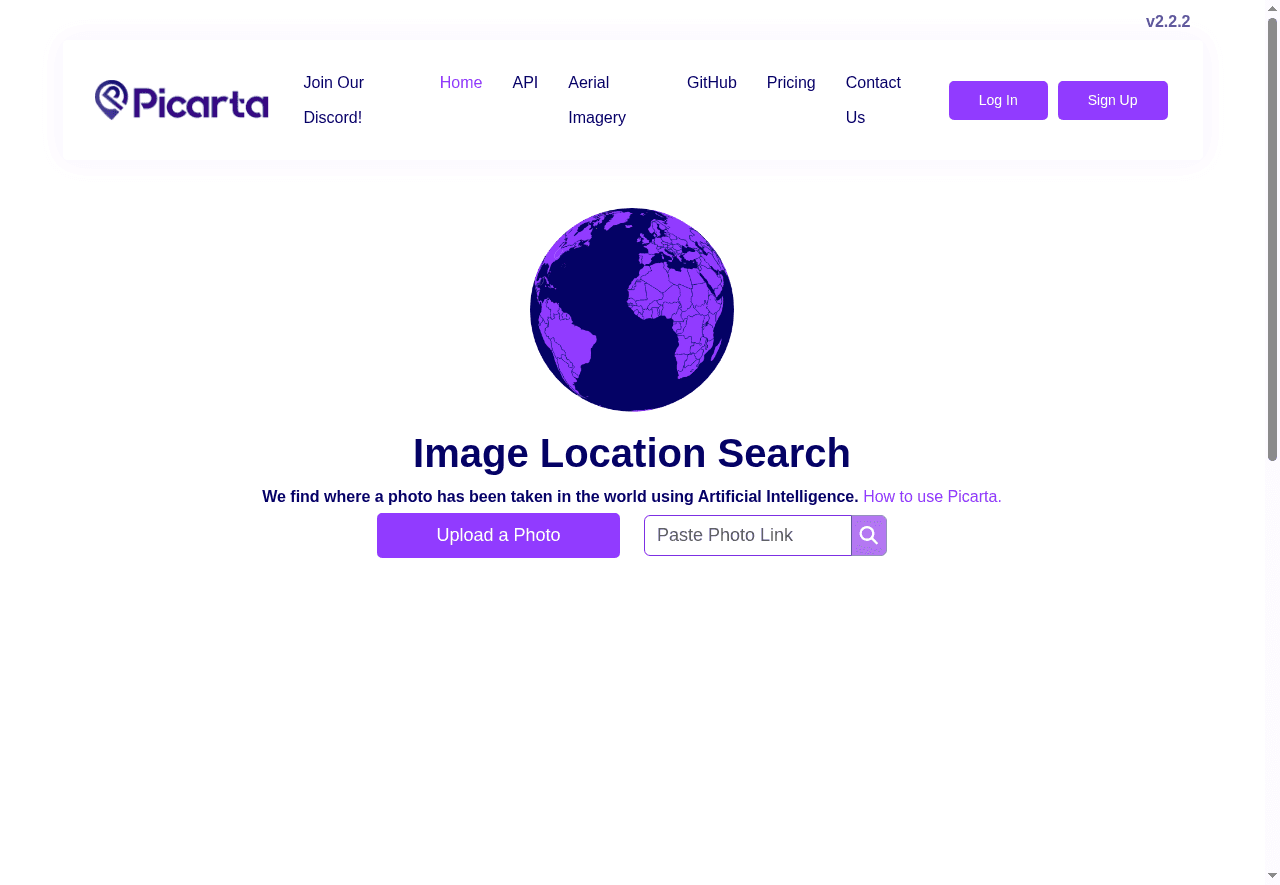The width and height of the screenshot is (1280, 885).
Task: View the Pricing page
Action: pos(791,83)
